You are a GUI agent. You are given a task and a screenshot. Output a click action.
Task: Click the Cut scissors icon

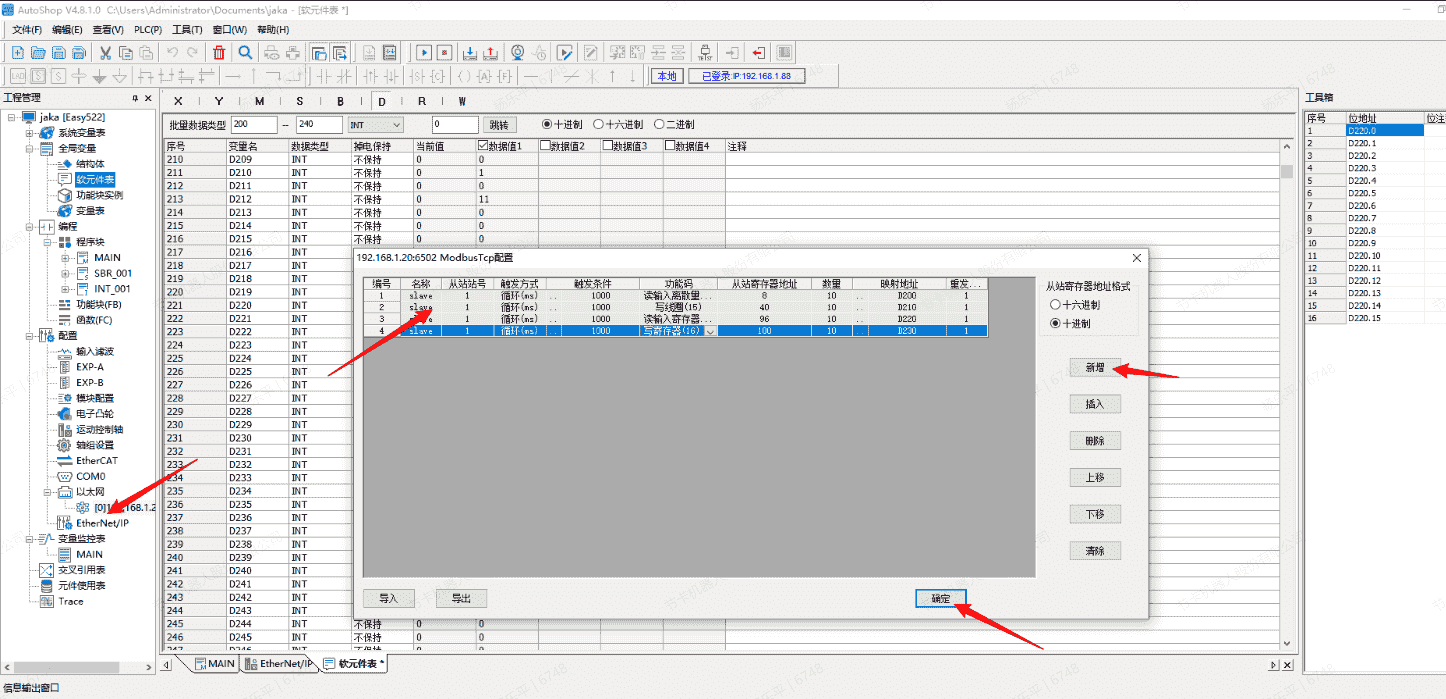tap(104, 52)
